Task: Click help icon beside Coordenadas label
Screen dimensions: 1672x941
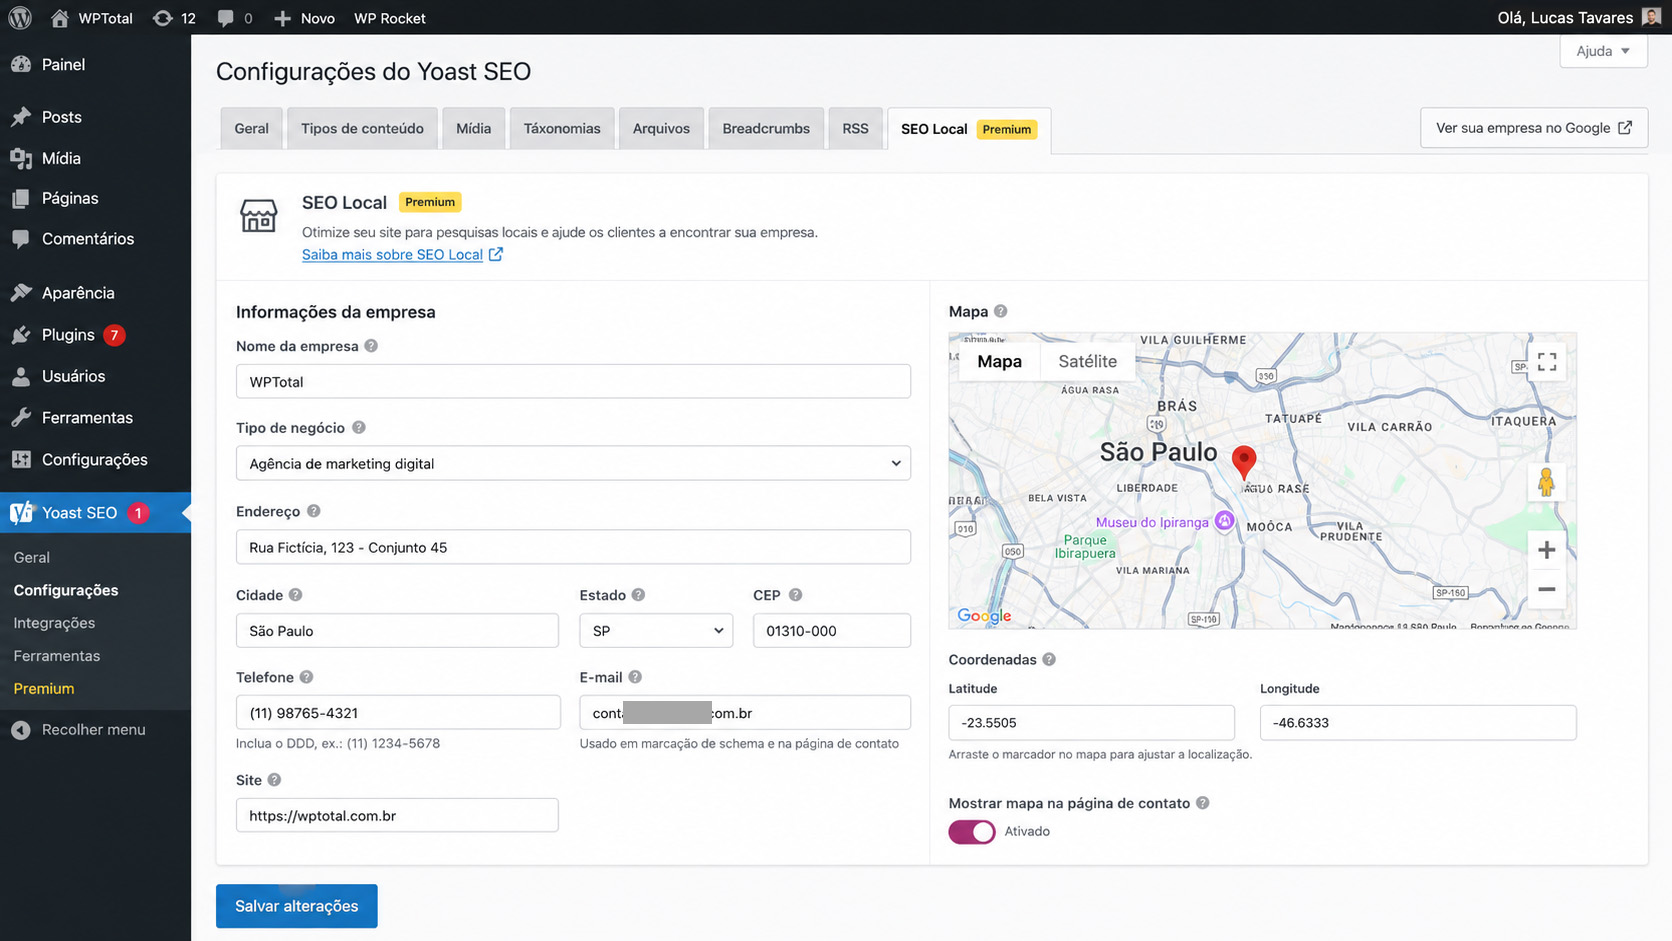Action: 1049,659
